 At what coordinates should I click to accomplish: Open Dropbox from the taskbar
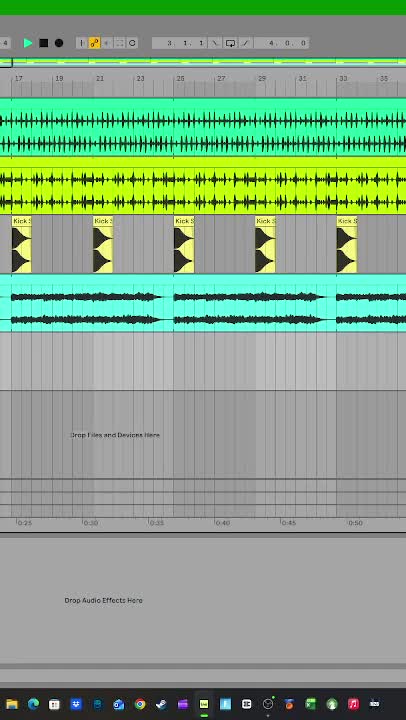point(76,704)
